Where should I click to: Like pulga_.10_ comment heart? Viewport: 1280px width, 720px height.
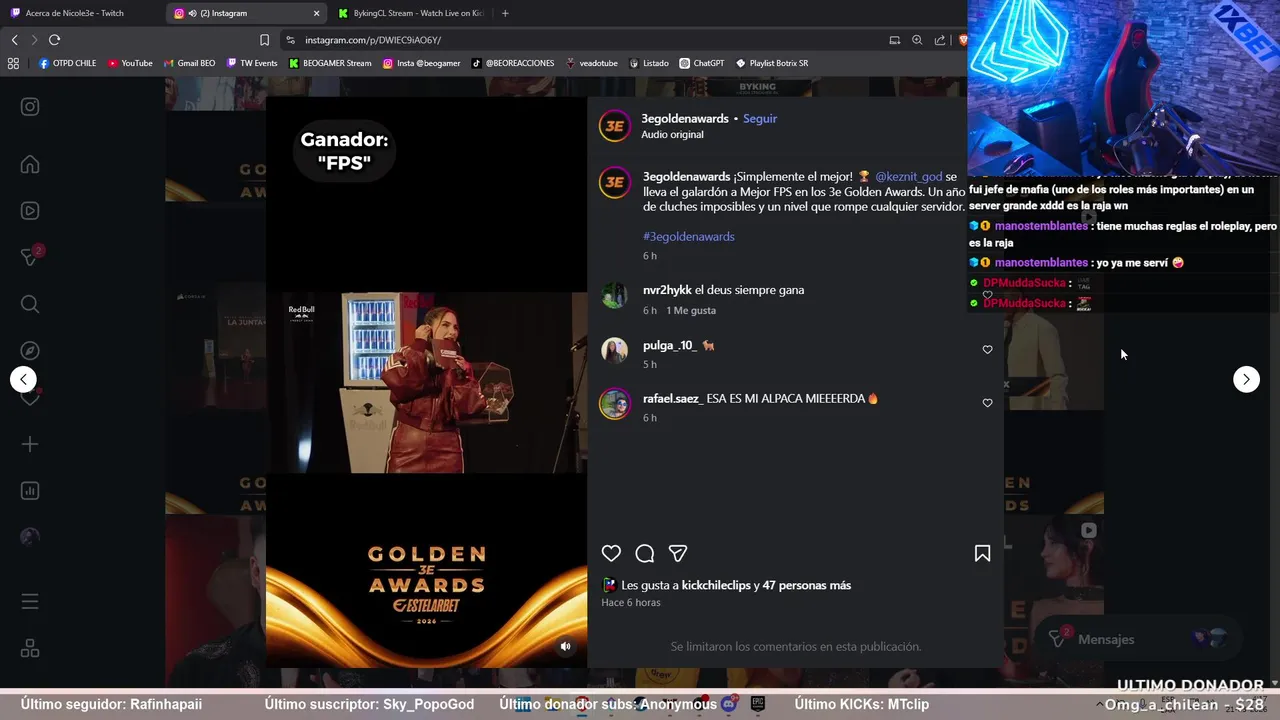[987, 350]
